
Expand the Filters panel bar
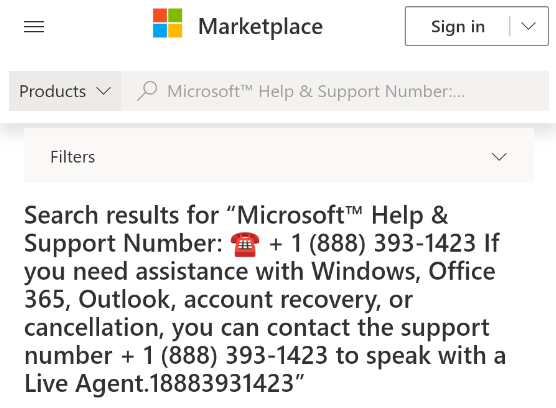click(x=279, y=156)
